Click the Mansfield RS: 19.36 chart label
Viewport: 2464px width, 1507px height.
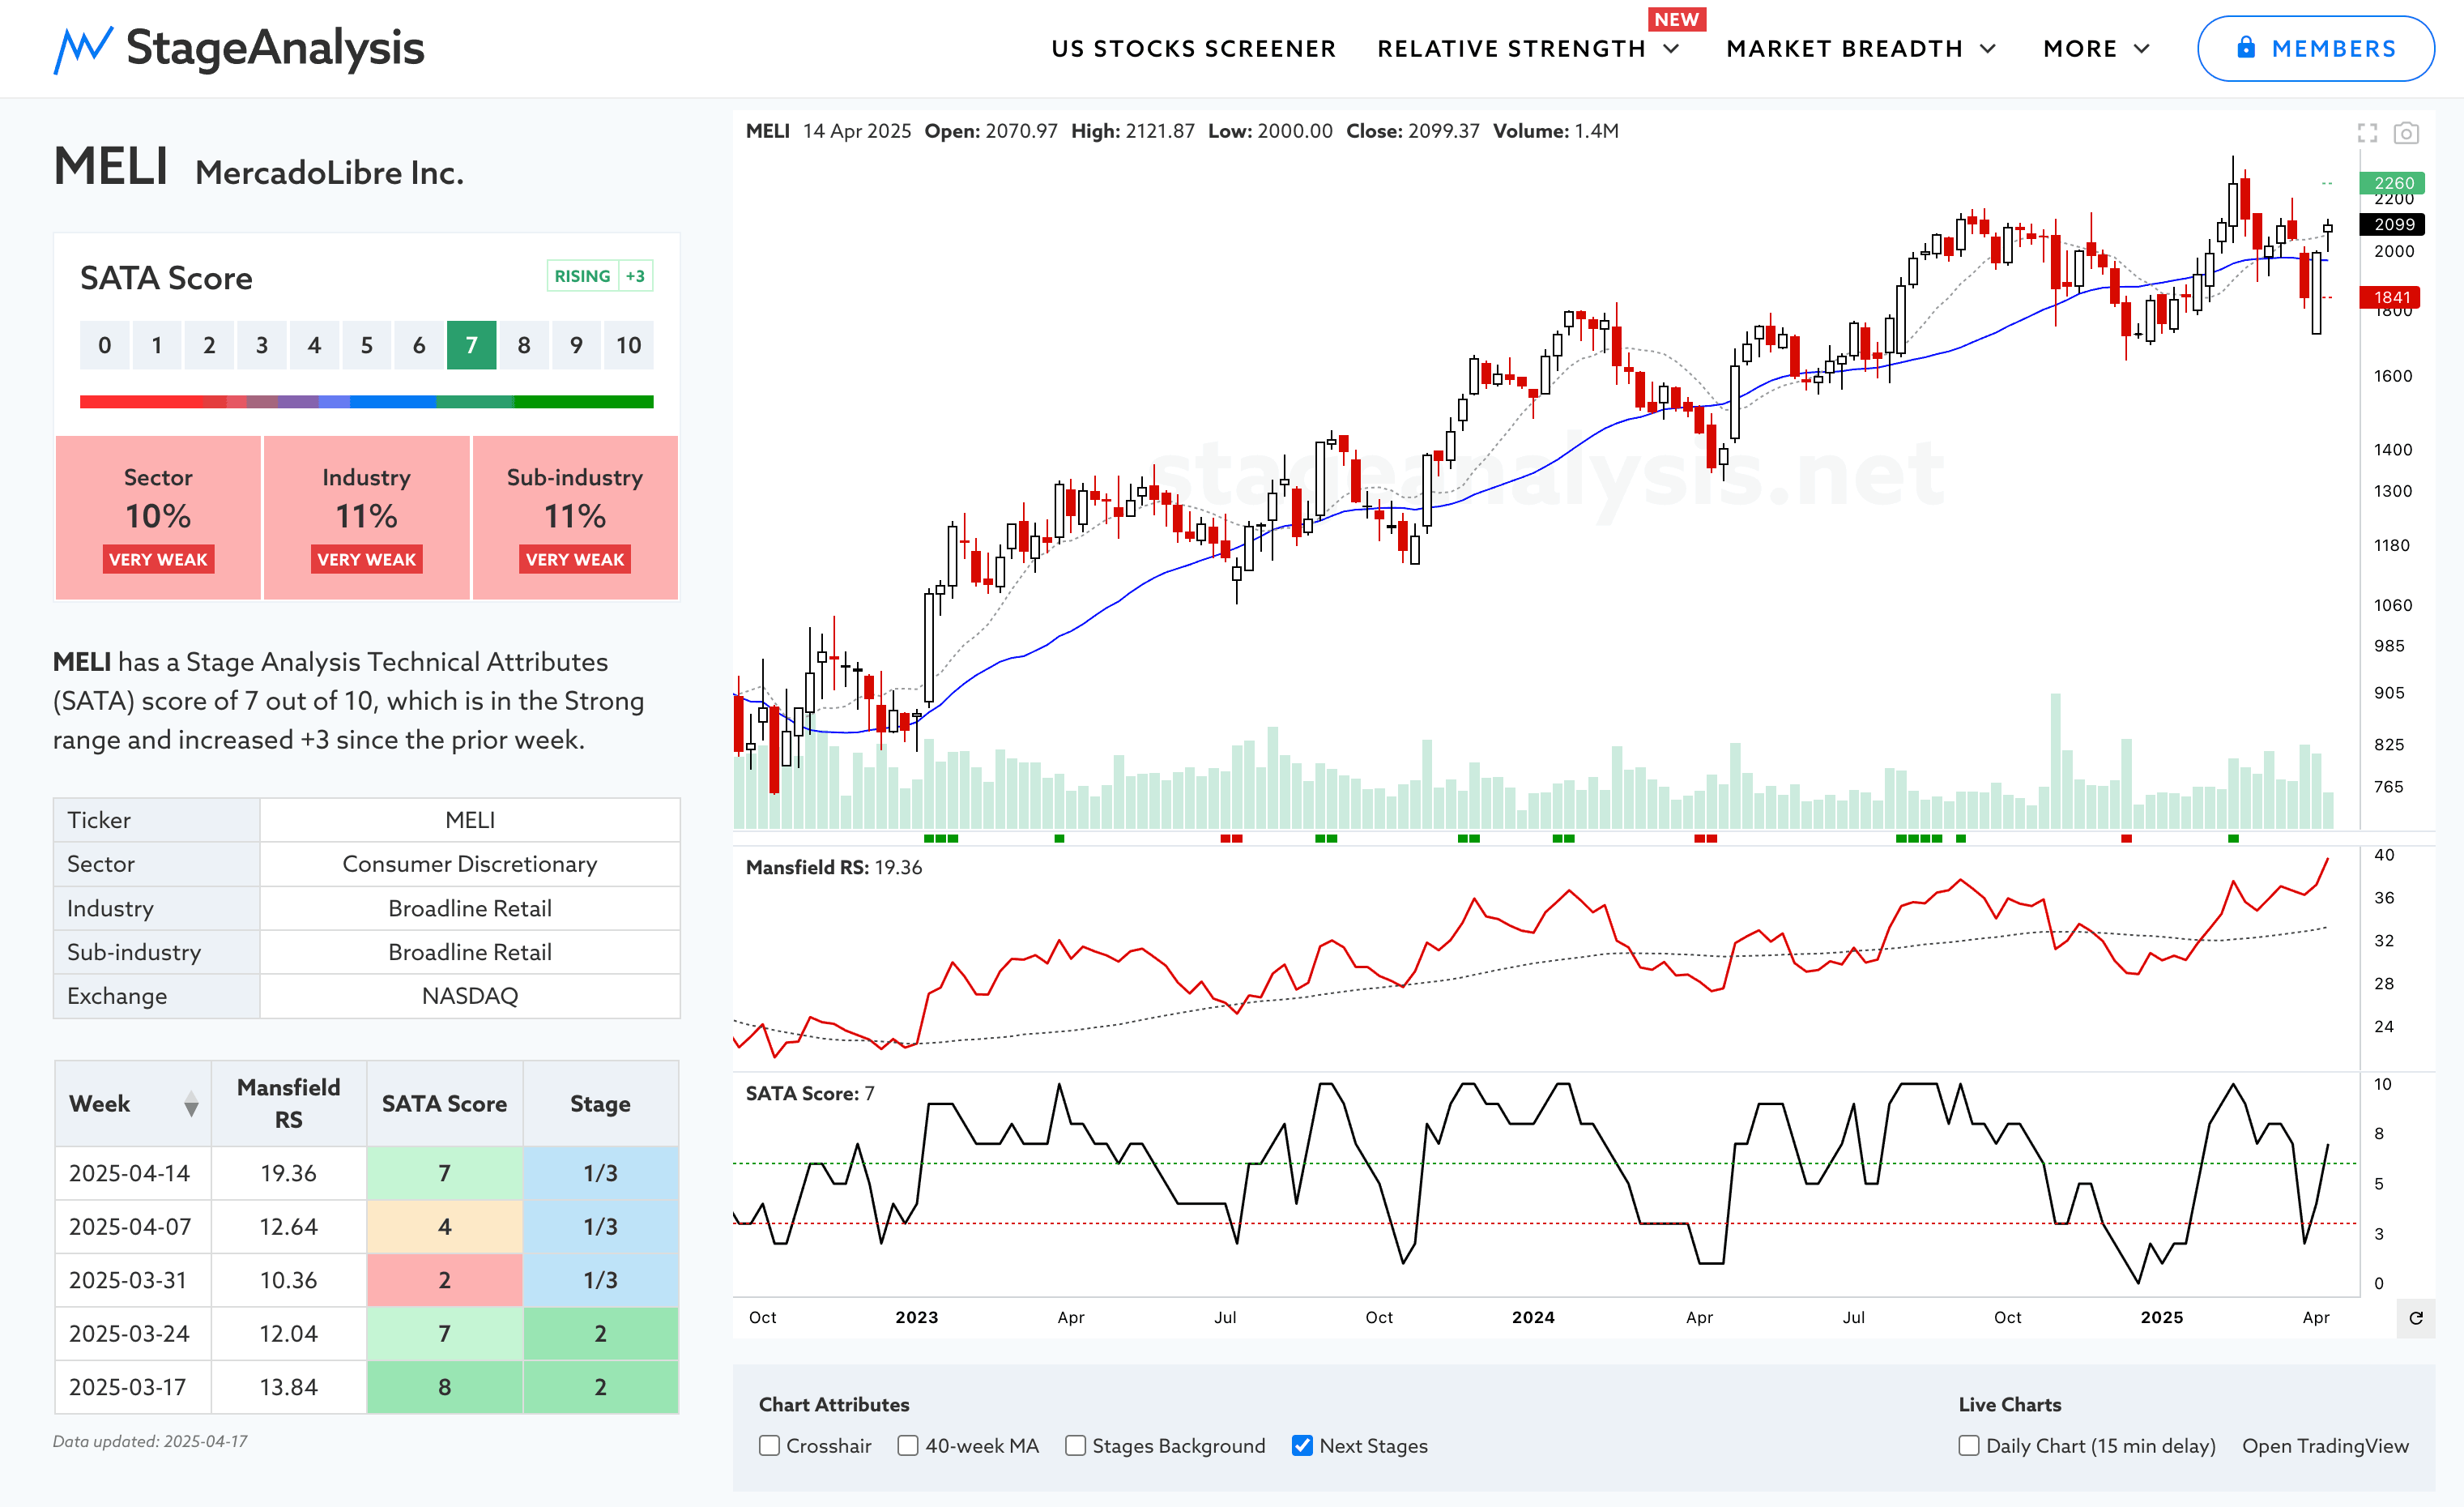click(833, 867)
